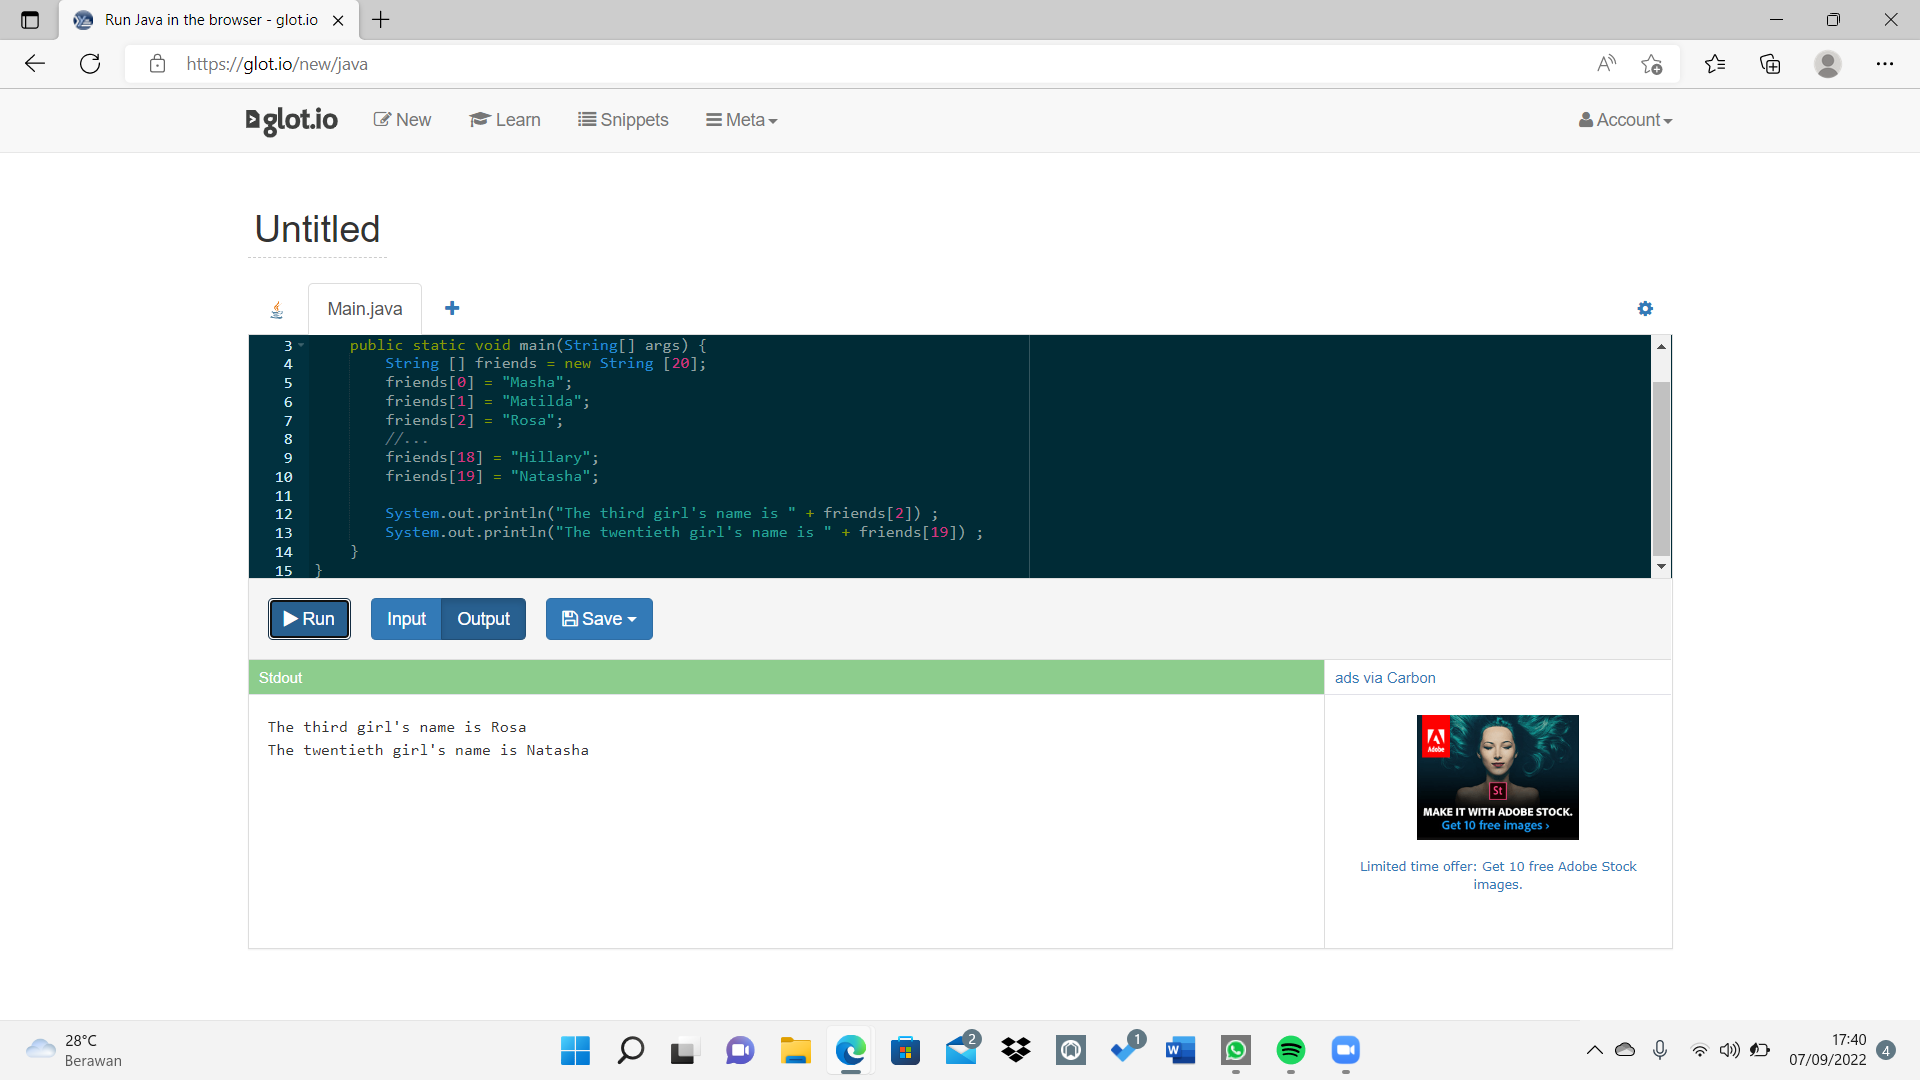Switch to the Output view
Viewport: 1920px width, 1080px height.
(483, 618)
